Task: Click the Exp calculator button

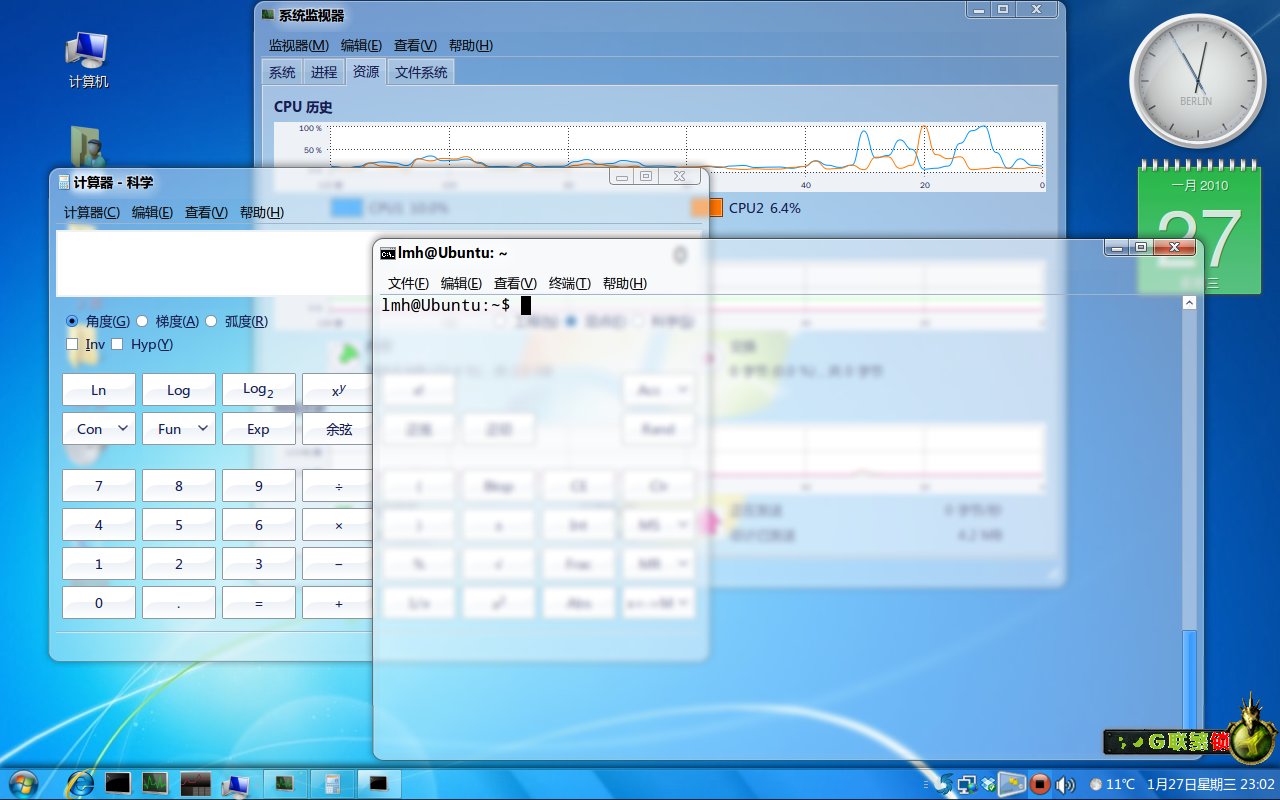Action: pos(259,429)
